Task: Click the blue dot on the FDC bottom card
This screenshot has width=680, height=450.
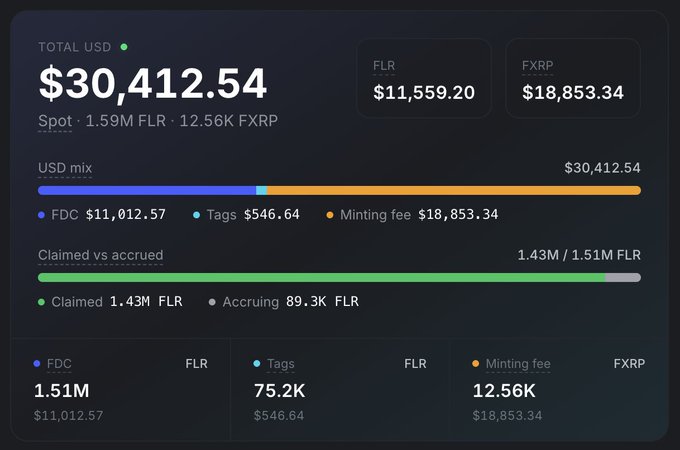Action: [x=37, y=364]
